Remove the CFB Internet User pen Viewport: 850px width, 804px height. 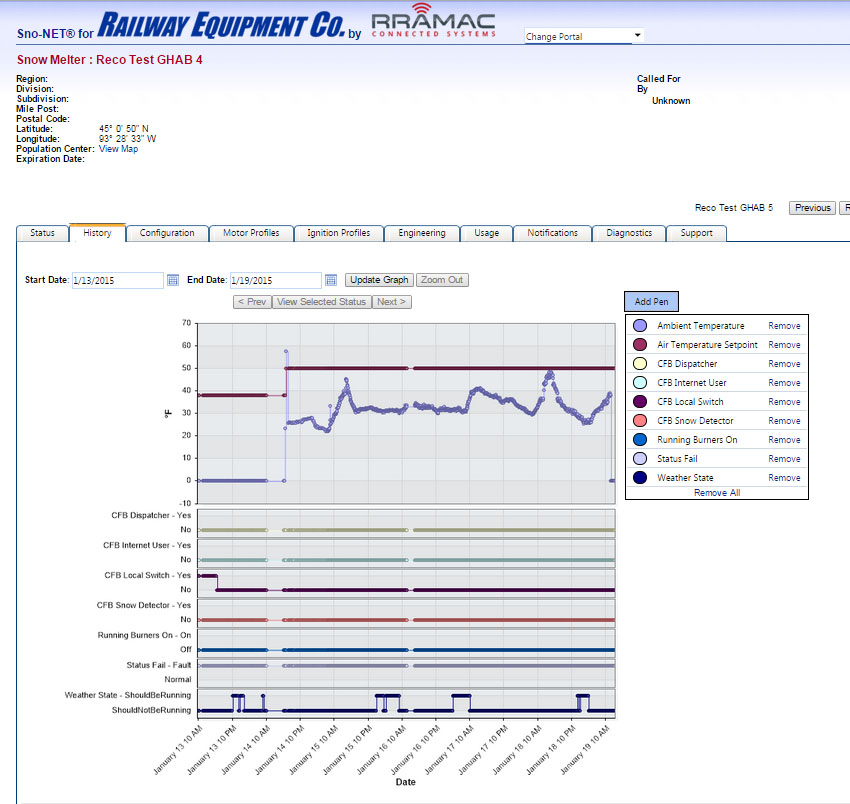(x=784, y=383)
